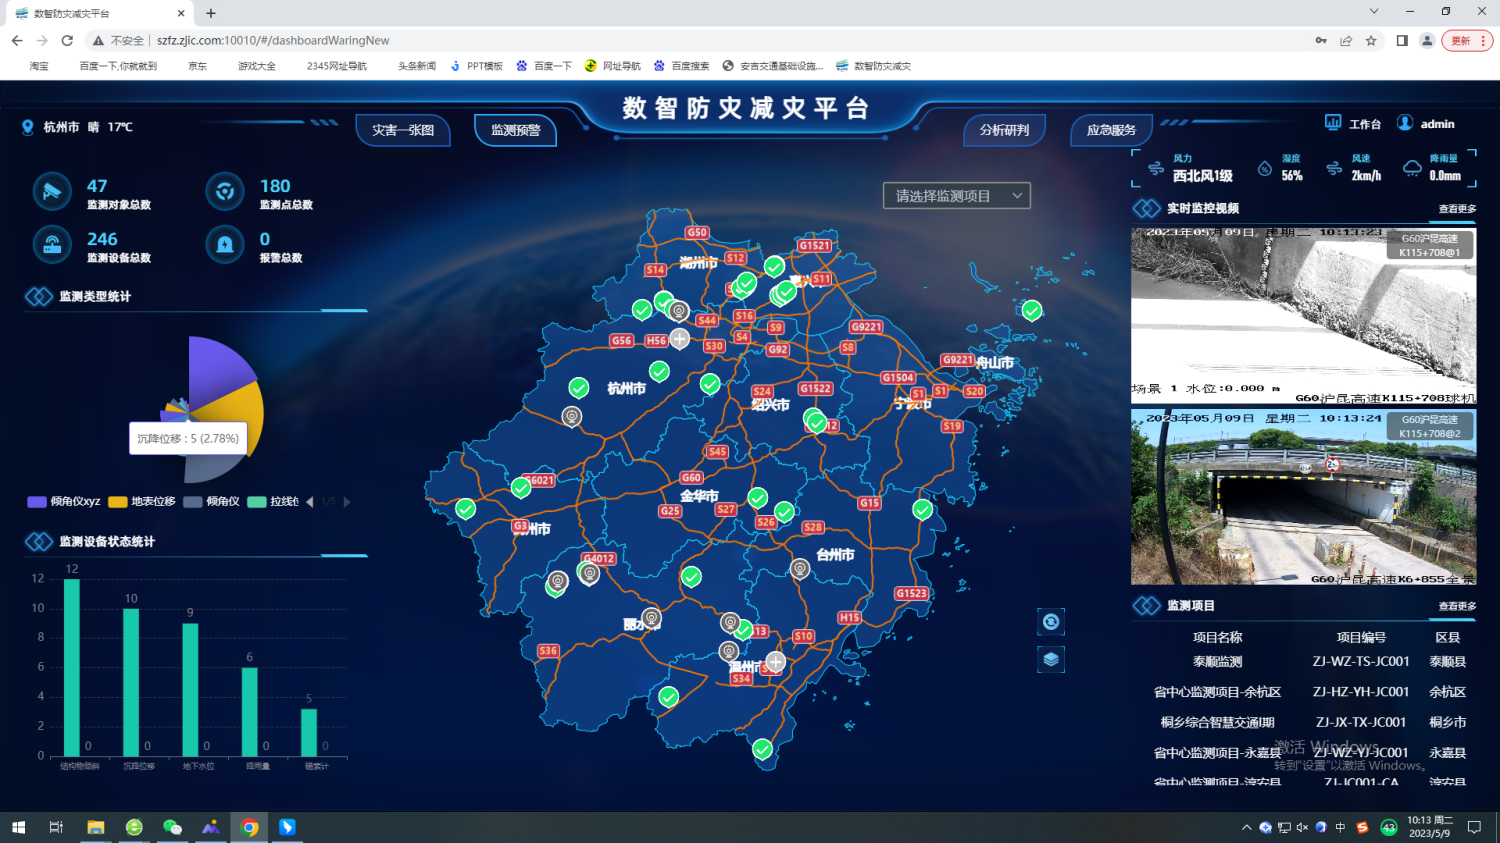The width and height of the screenshot is (1500, 843).
Task: Click the green checkmark marker near 舟山市
Action: click(1032, 310)
